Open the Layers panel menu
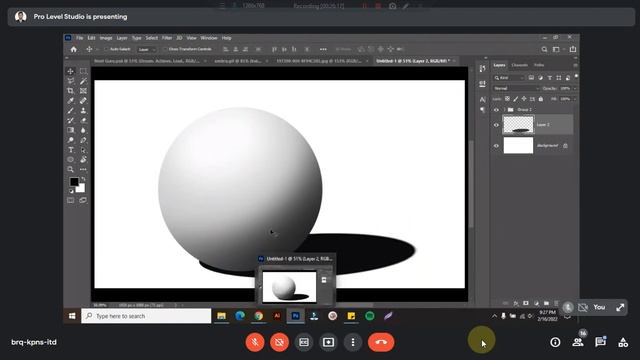Image resolution: width=640 pixels, height=360 pixels. pos(576,65)
